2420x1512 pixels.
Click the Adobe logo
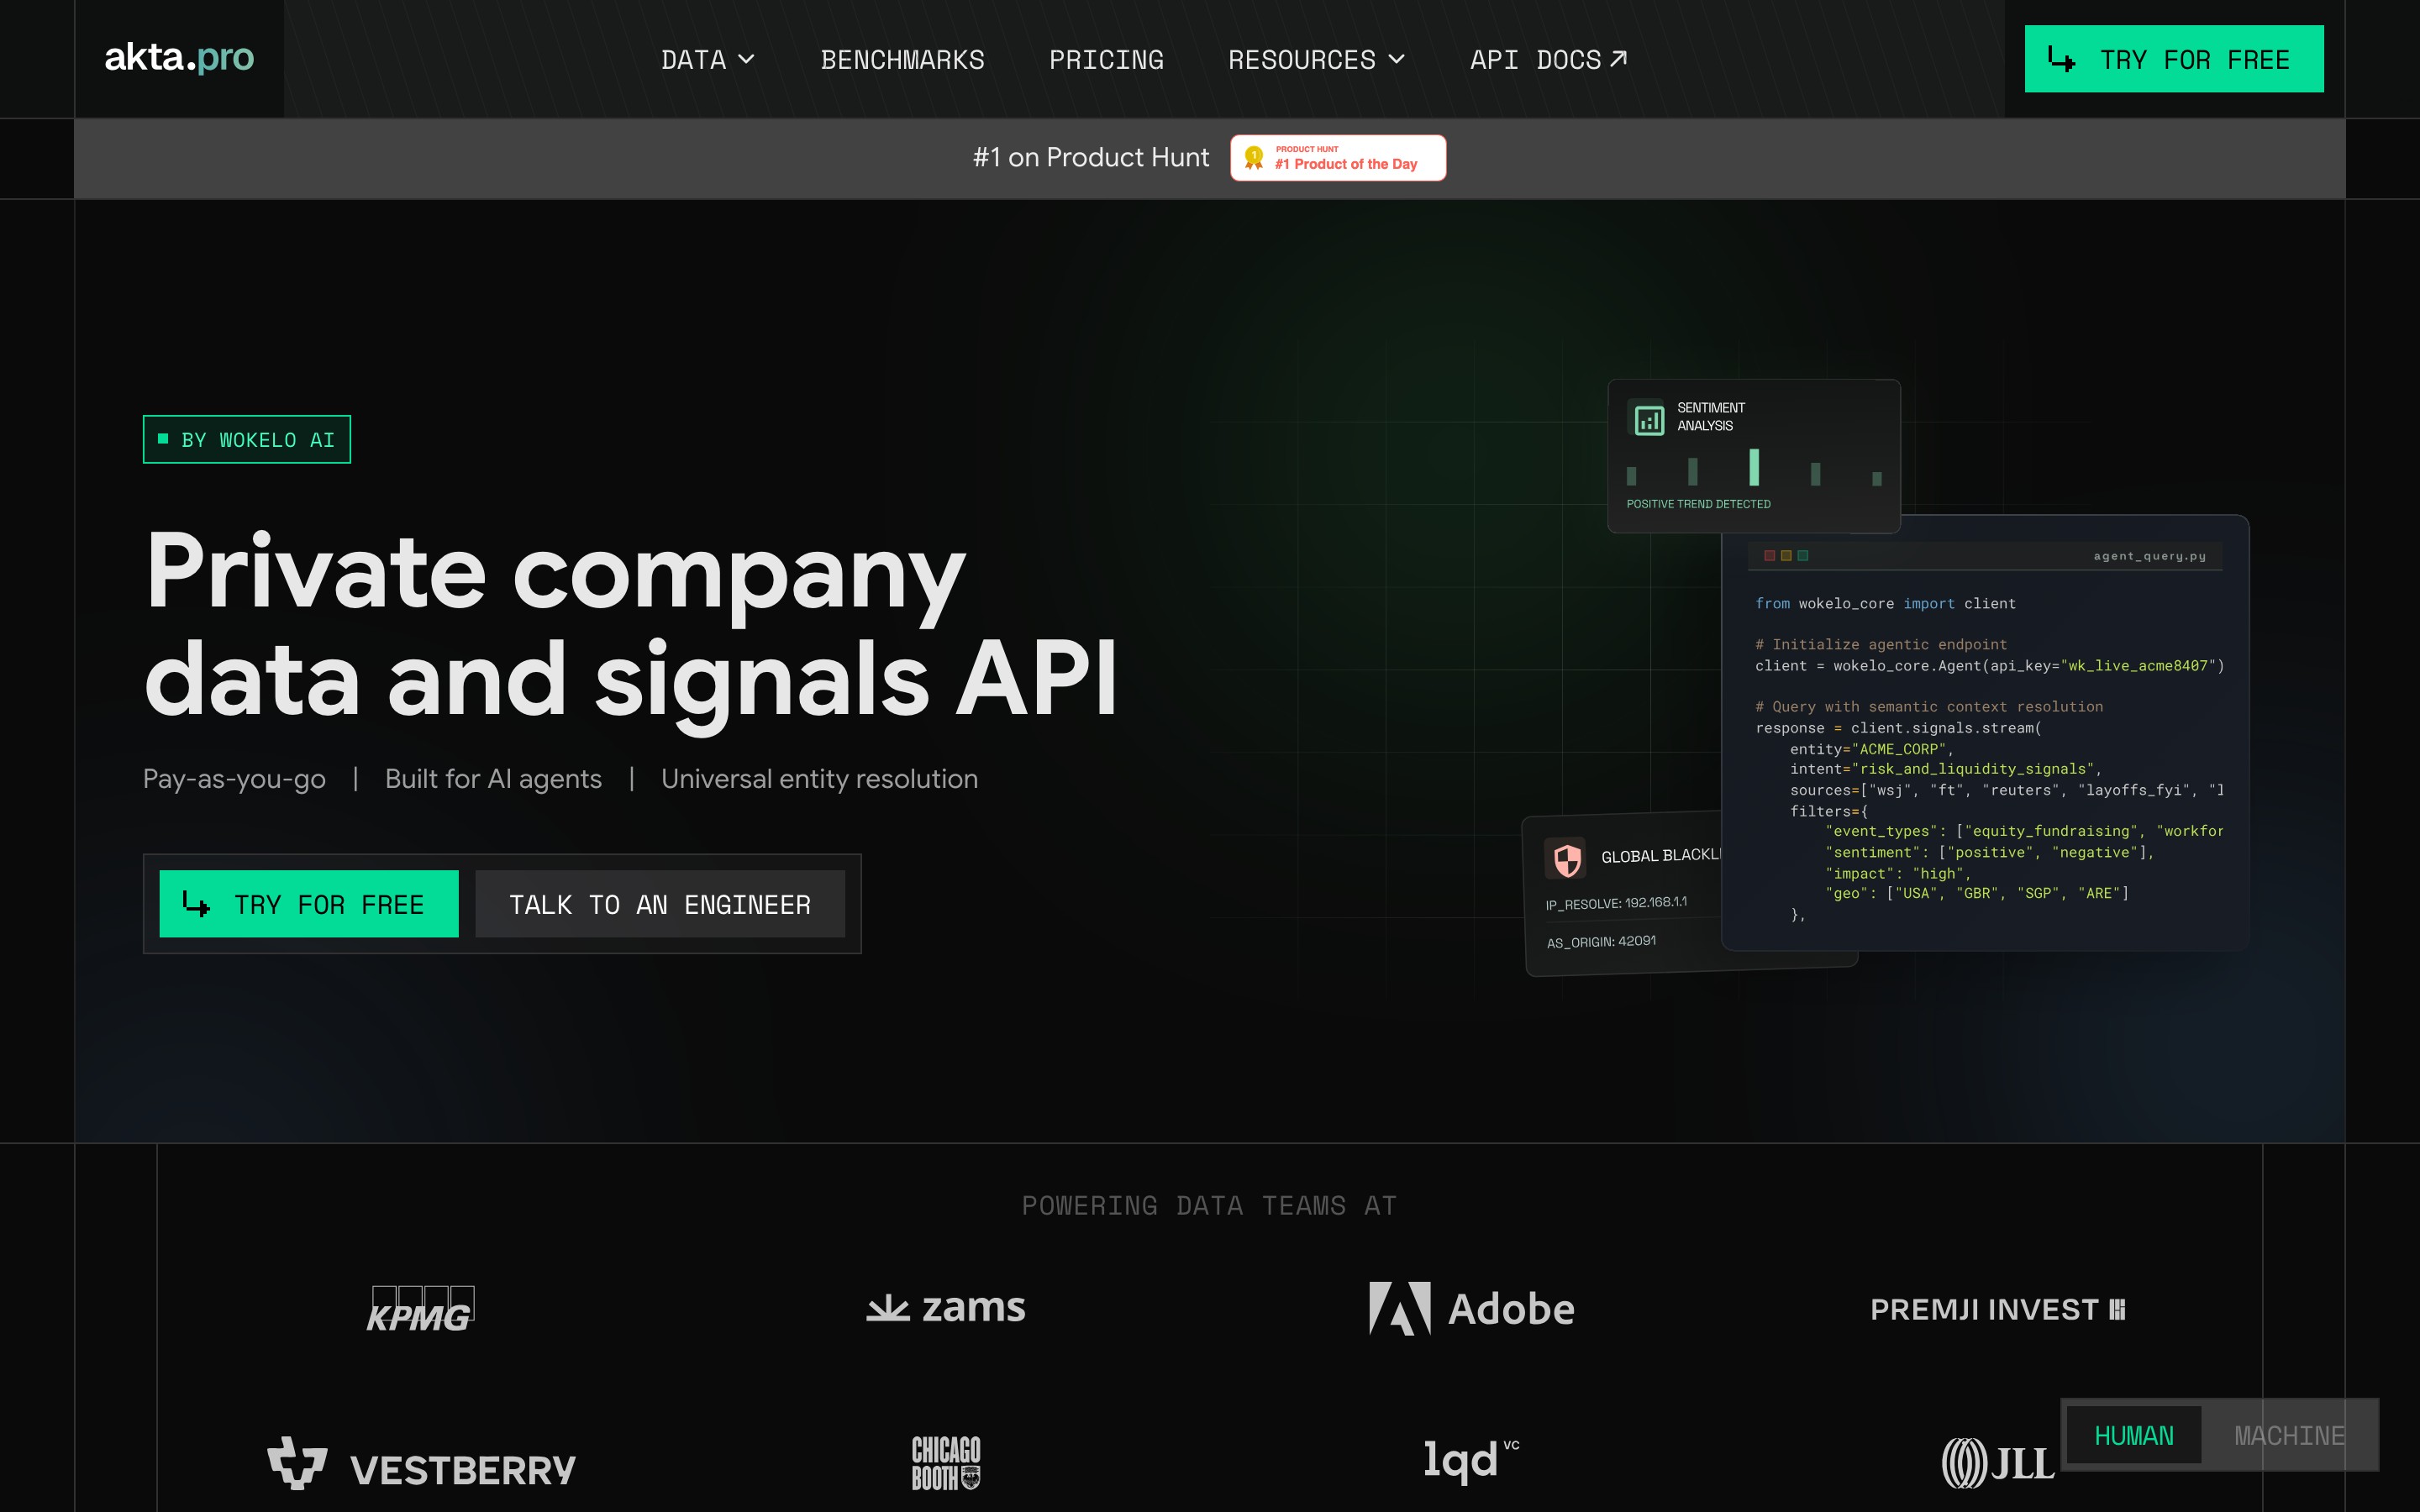(x=1471, y=1309)
